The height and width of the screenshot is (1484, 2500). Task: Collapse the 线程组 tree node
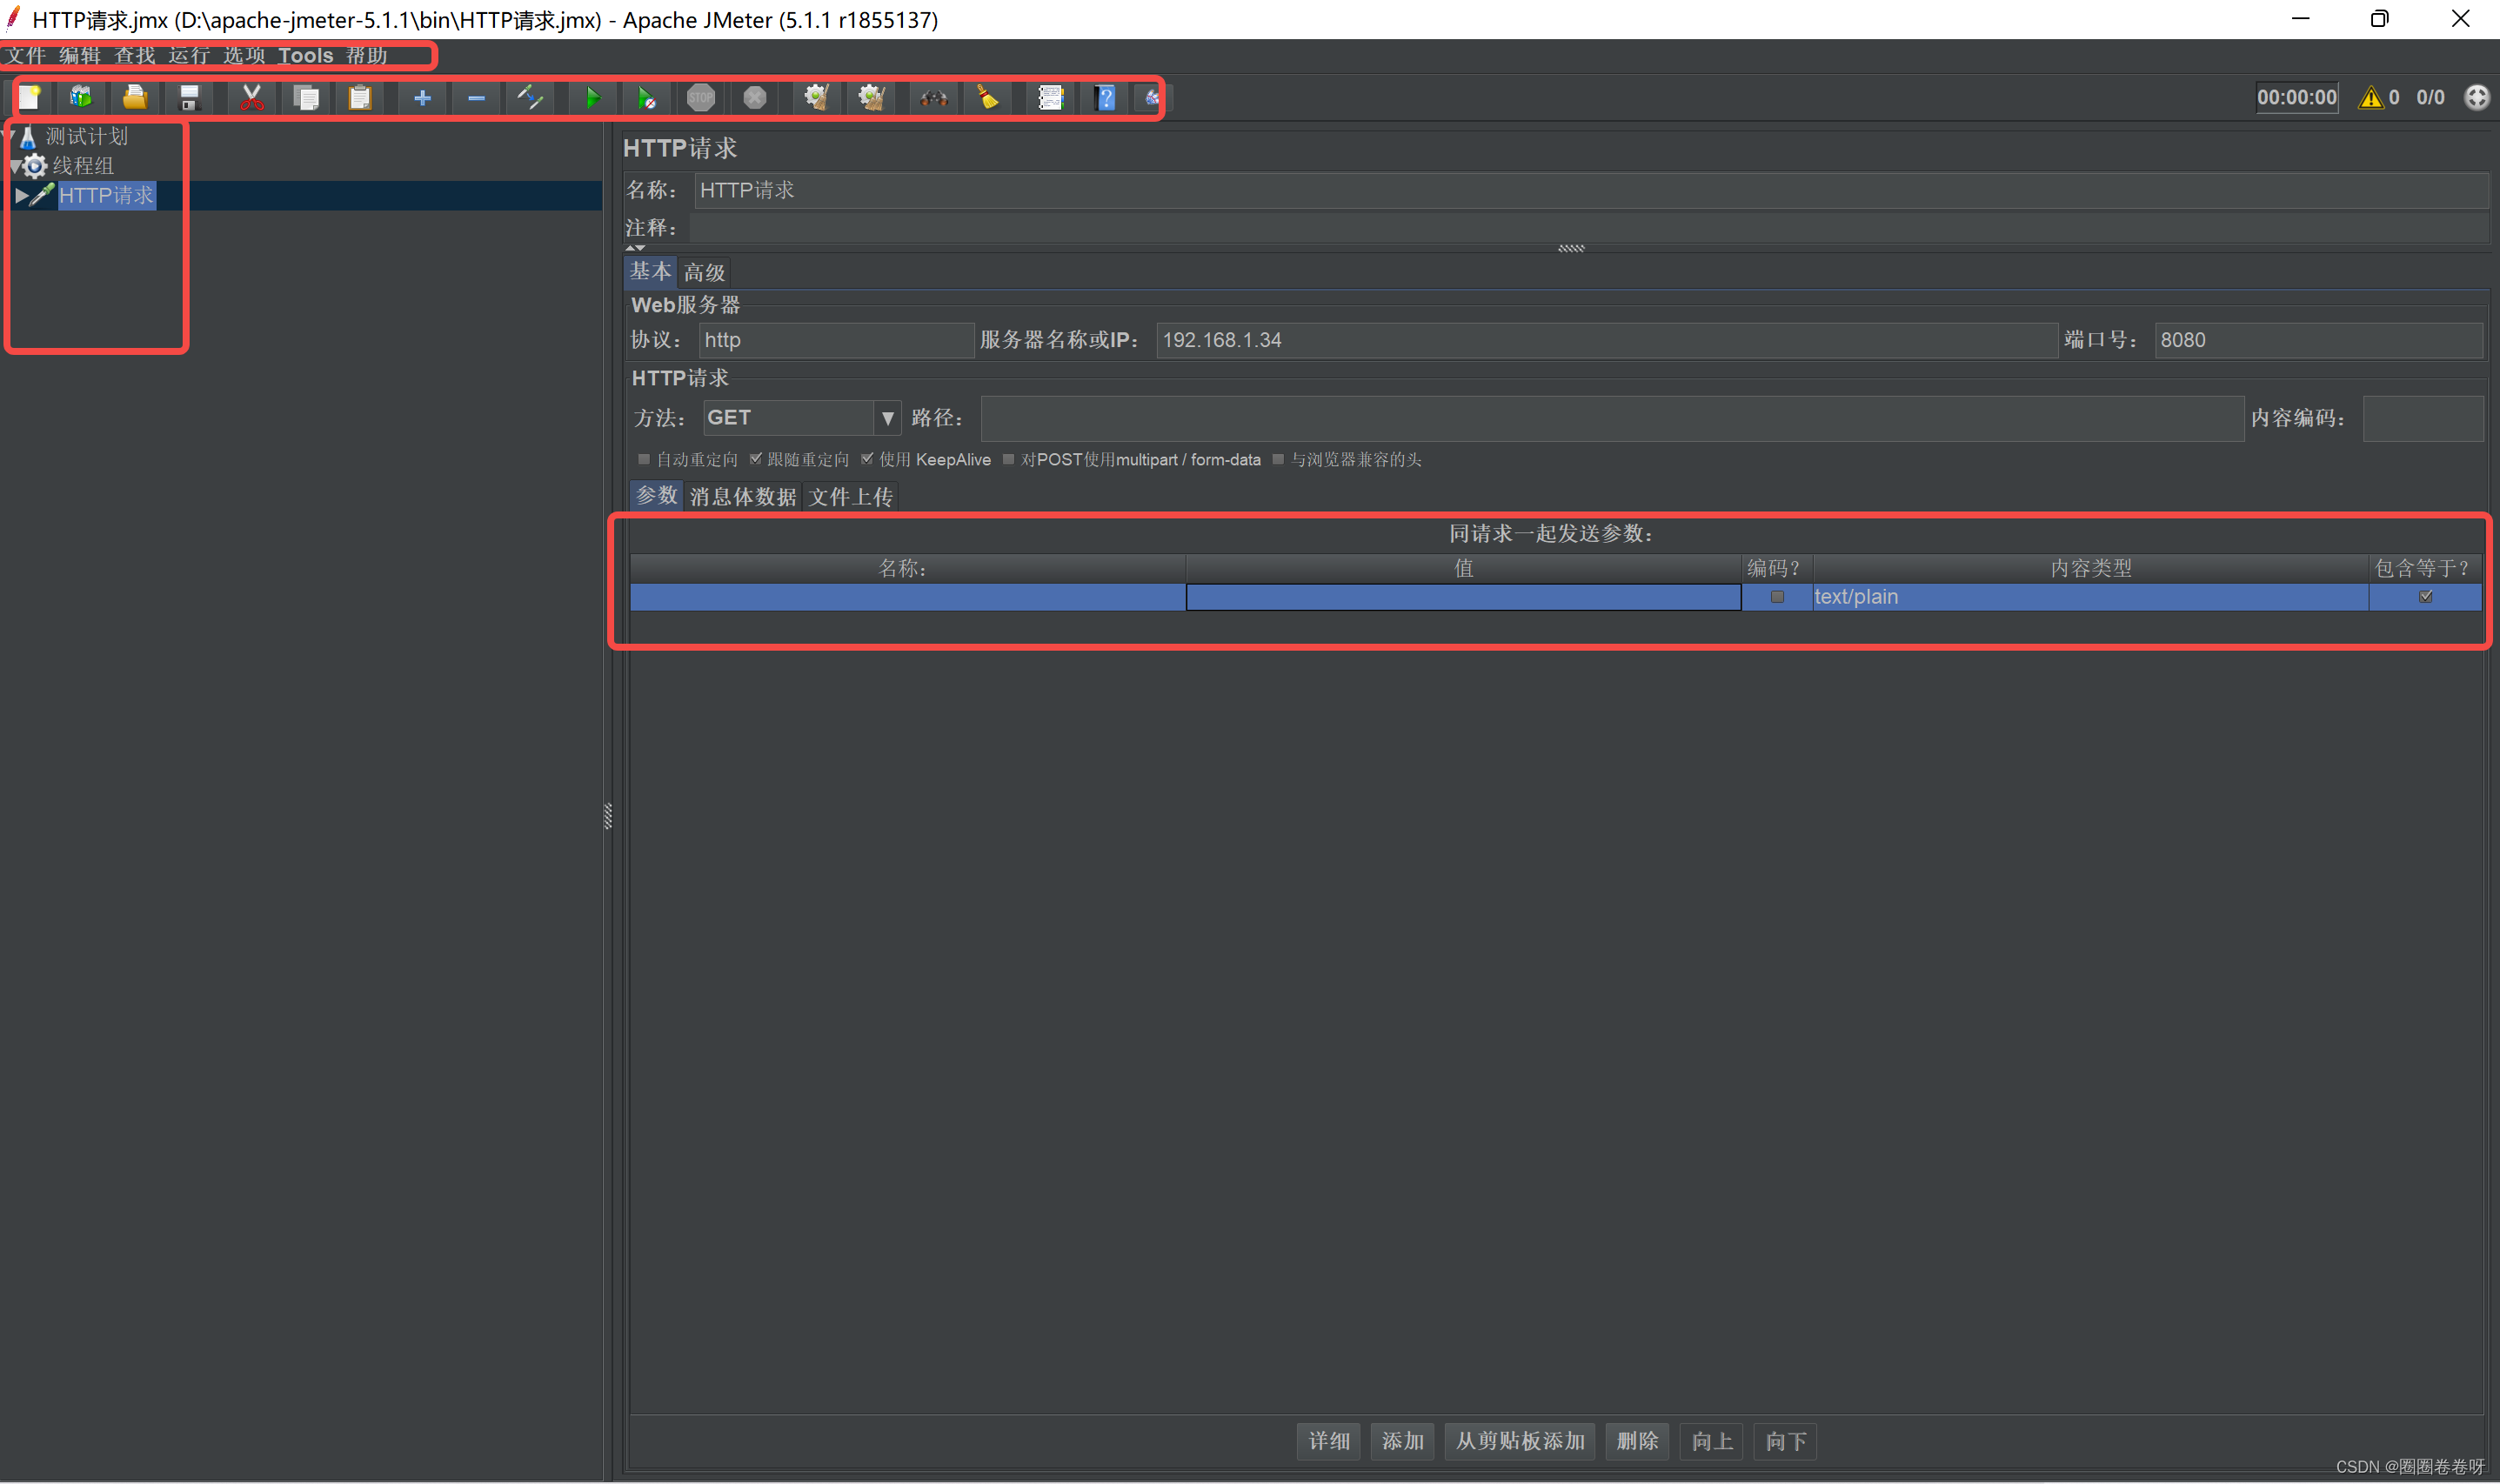tap(15, 166)
